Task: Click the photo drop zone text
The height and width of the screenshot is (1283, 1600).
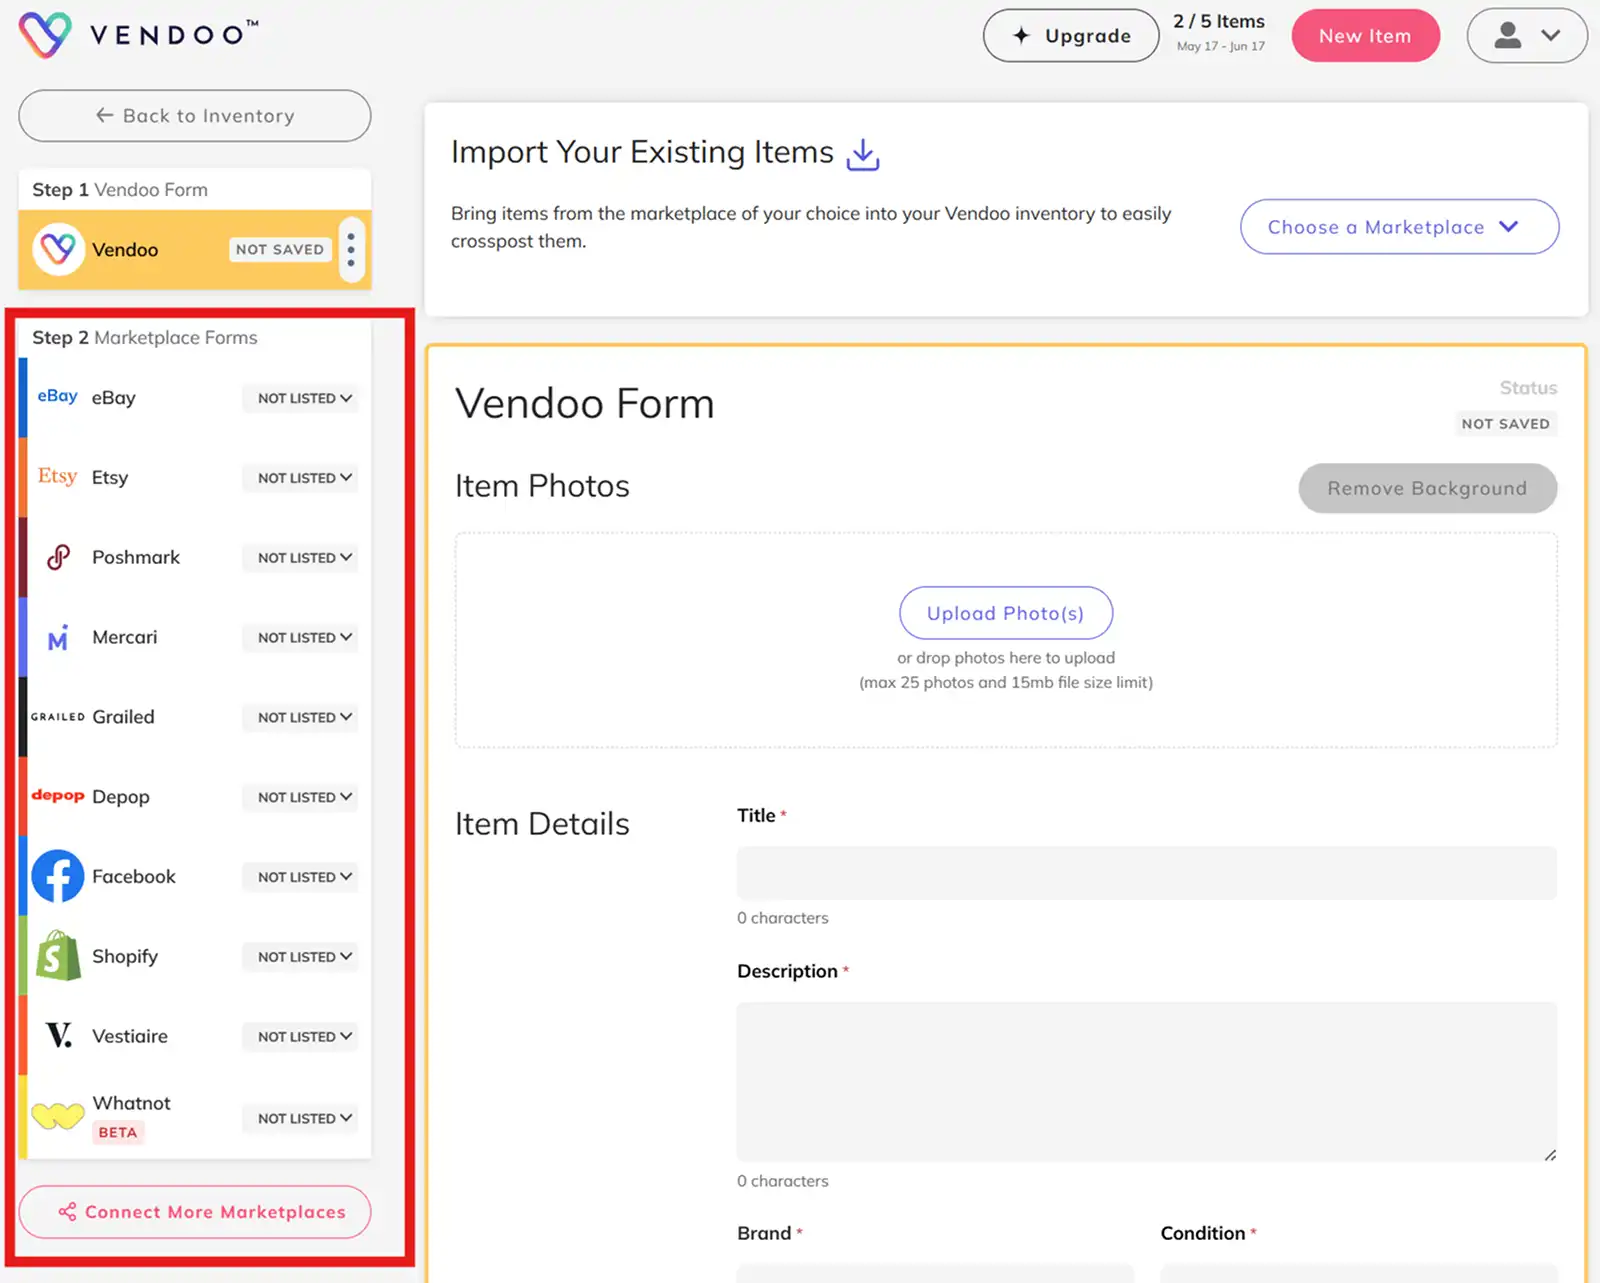Action: tap(1006, 670)
